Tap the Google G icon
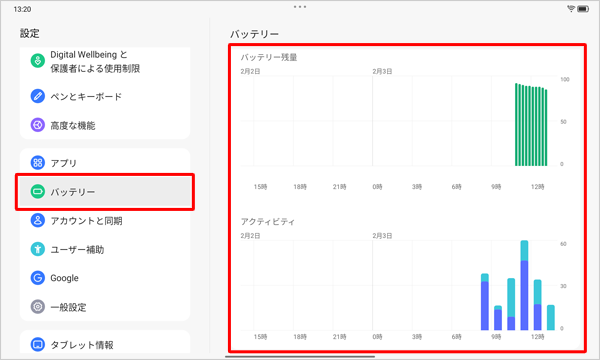600x360 pixels. click(38, 278)
